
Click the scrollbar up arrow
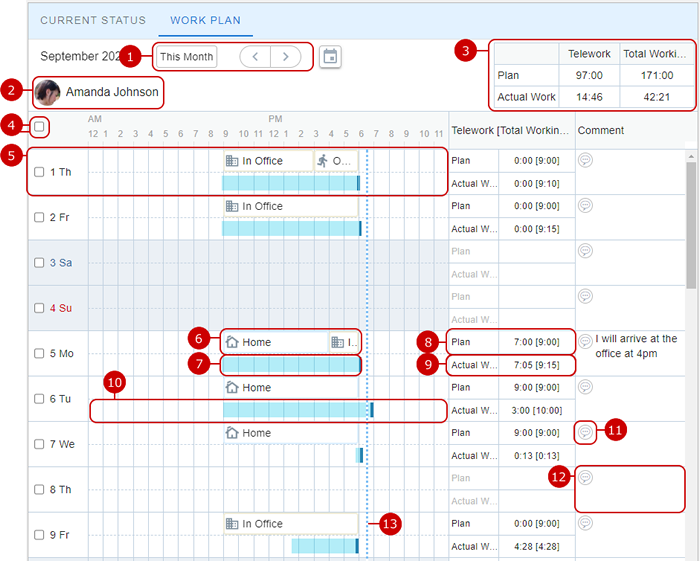(691, 156)
